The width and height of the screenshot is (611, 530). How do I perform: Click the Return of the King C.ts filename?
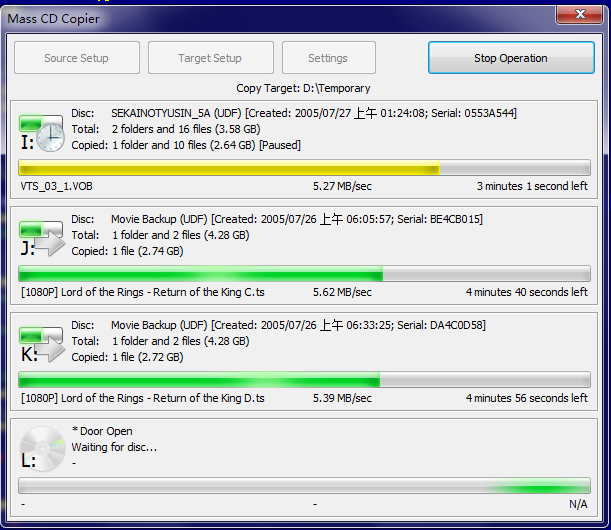click(143, 292)
